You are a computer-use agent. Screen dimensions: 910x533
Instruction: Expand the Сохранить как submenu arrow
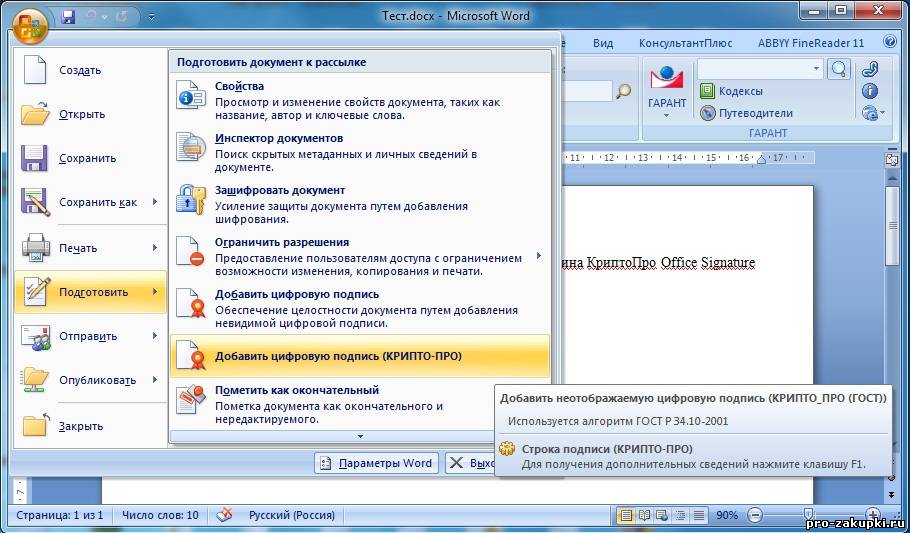155,202
